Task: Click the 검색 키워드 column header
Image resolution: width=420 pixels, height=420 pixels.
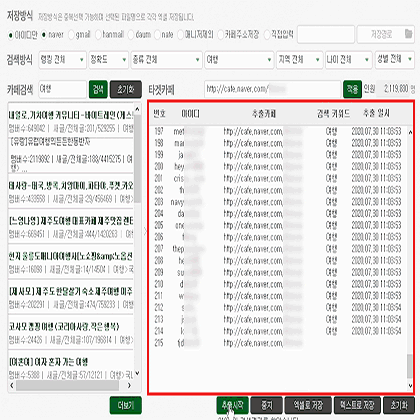Action: tap(333, 114)
